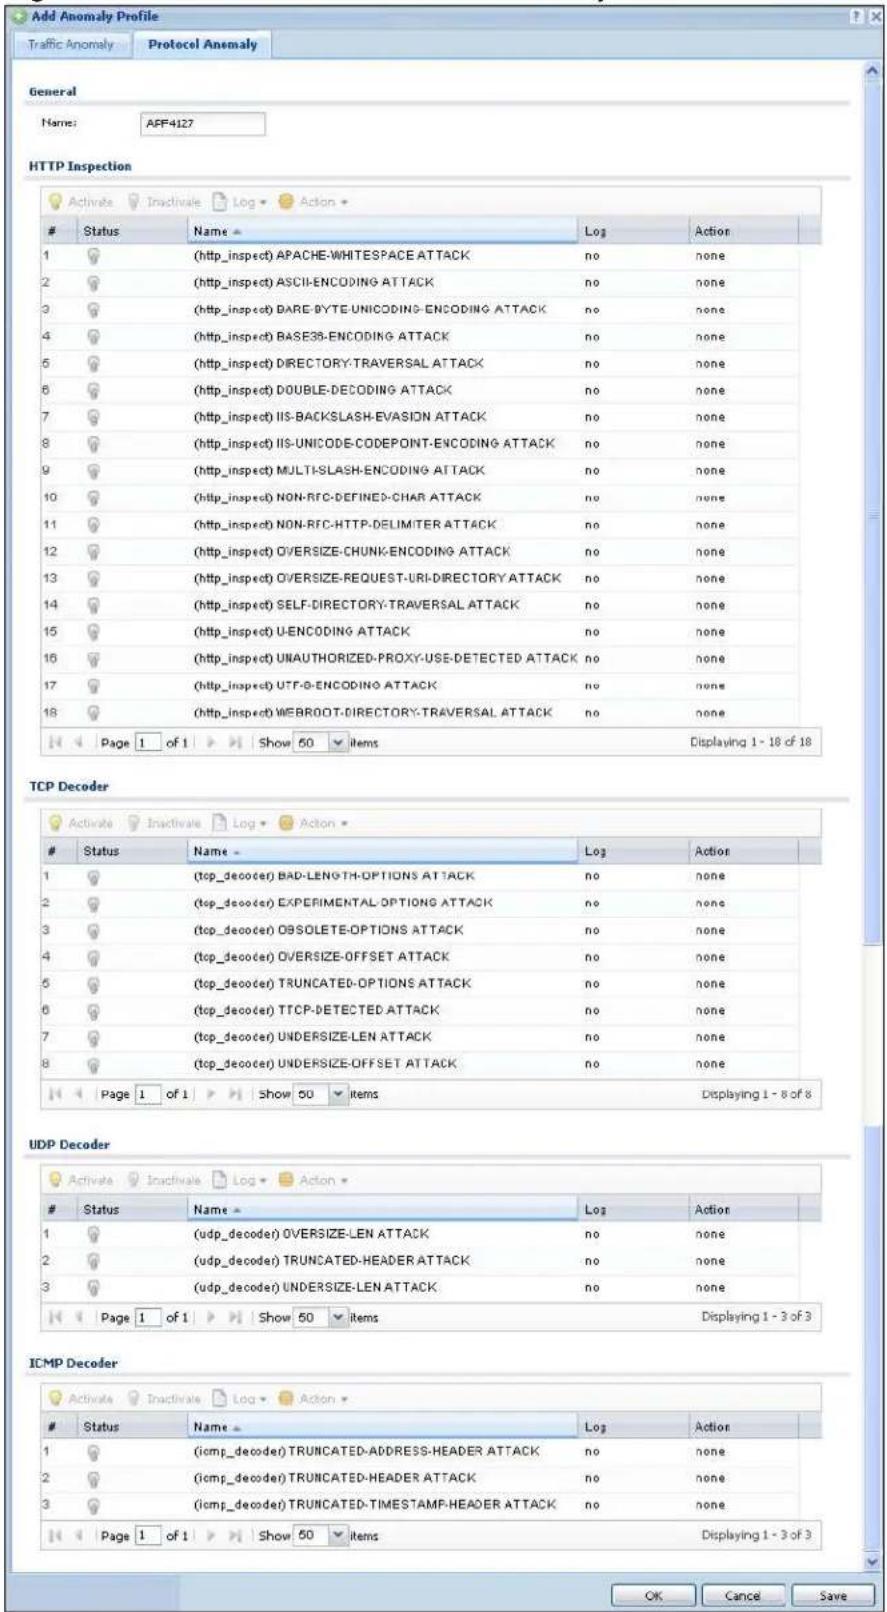The image size is (887, 1612).
Task: Click status bulb of TRUNCATED-TIMESTAMP-HEADER ATTACK
Action: click(x=94, y=1505)
